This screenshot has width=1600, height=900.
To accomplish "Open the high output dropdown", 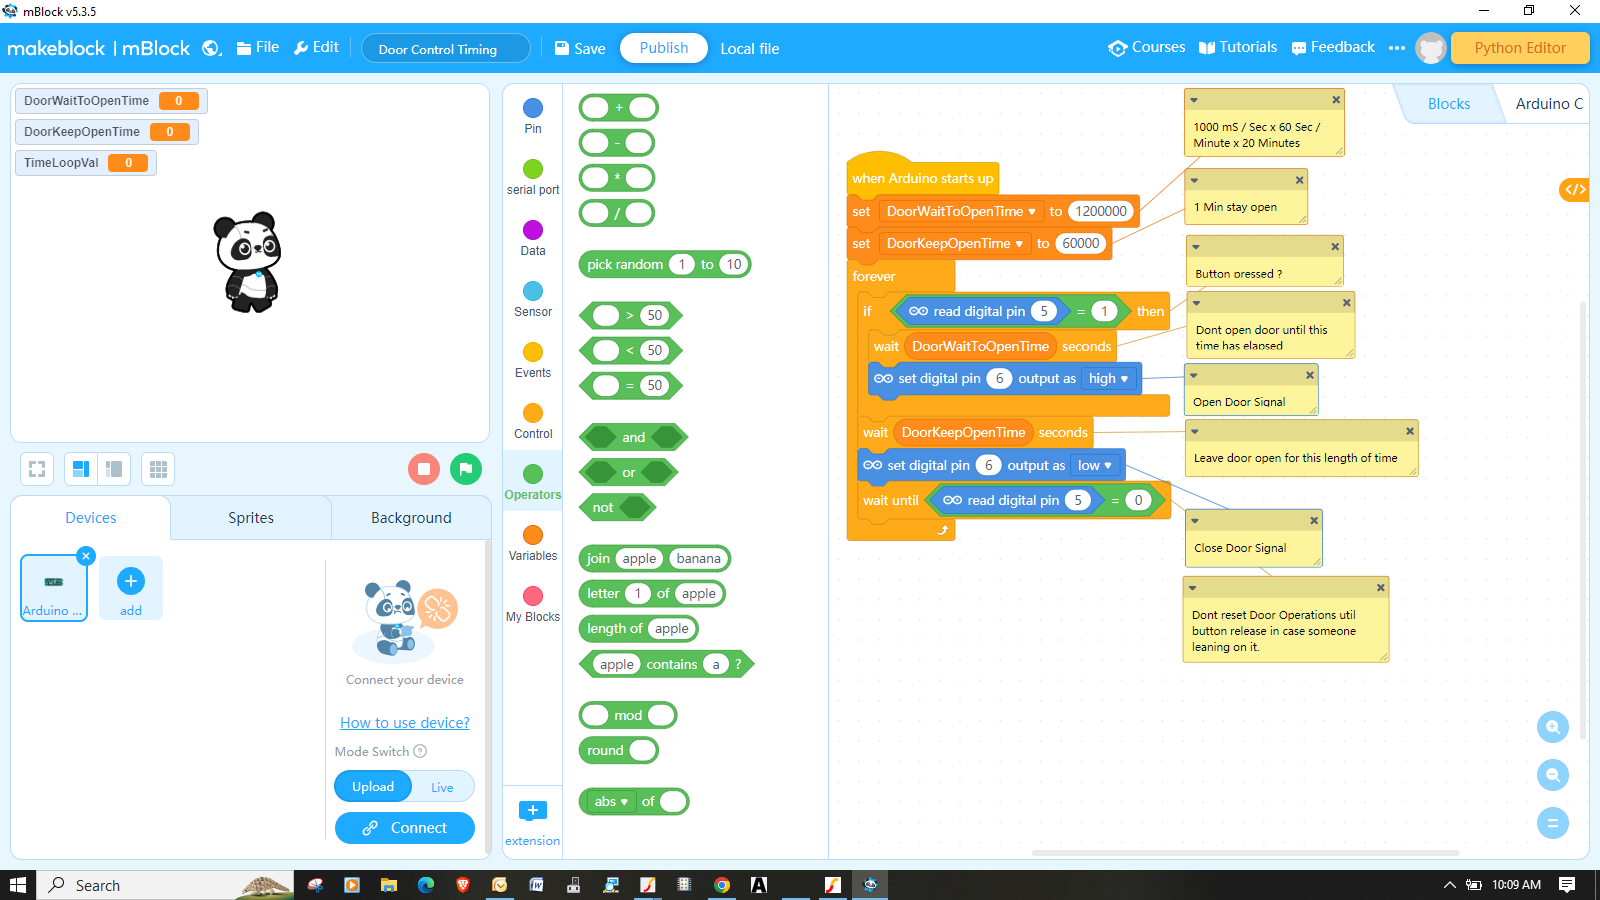I will [x=1109, y=378].
